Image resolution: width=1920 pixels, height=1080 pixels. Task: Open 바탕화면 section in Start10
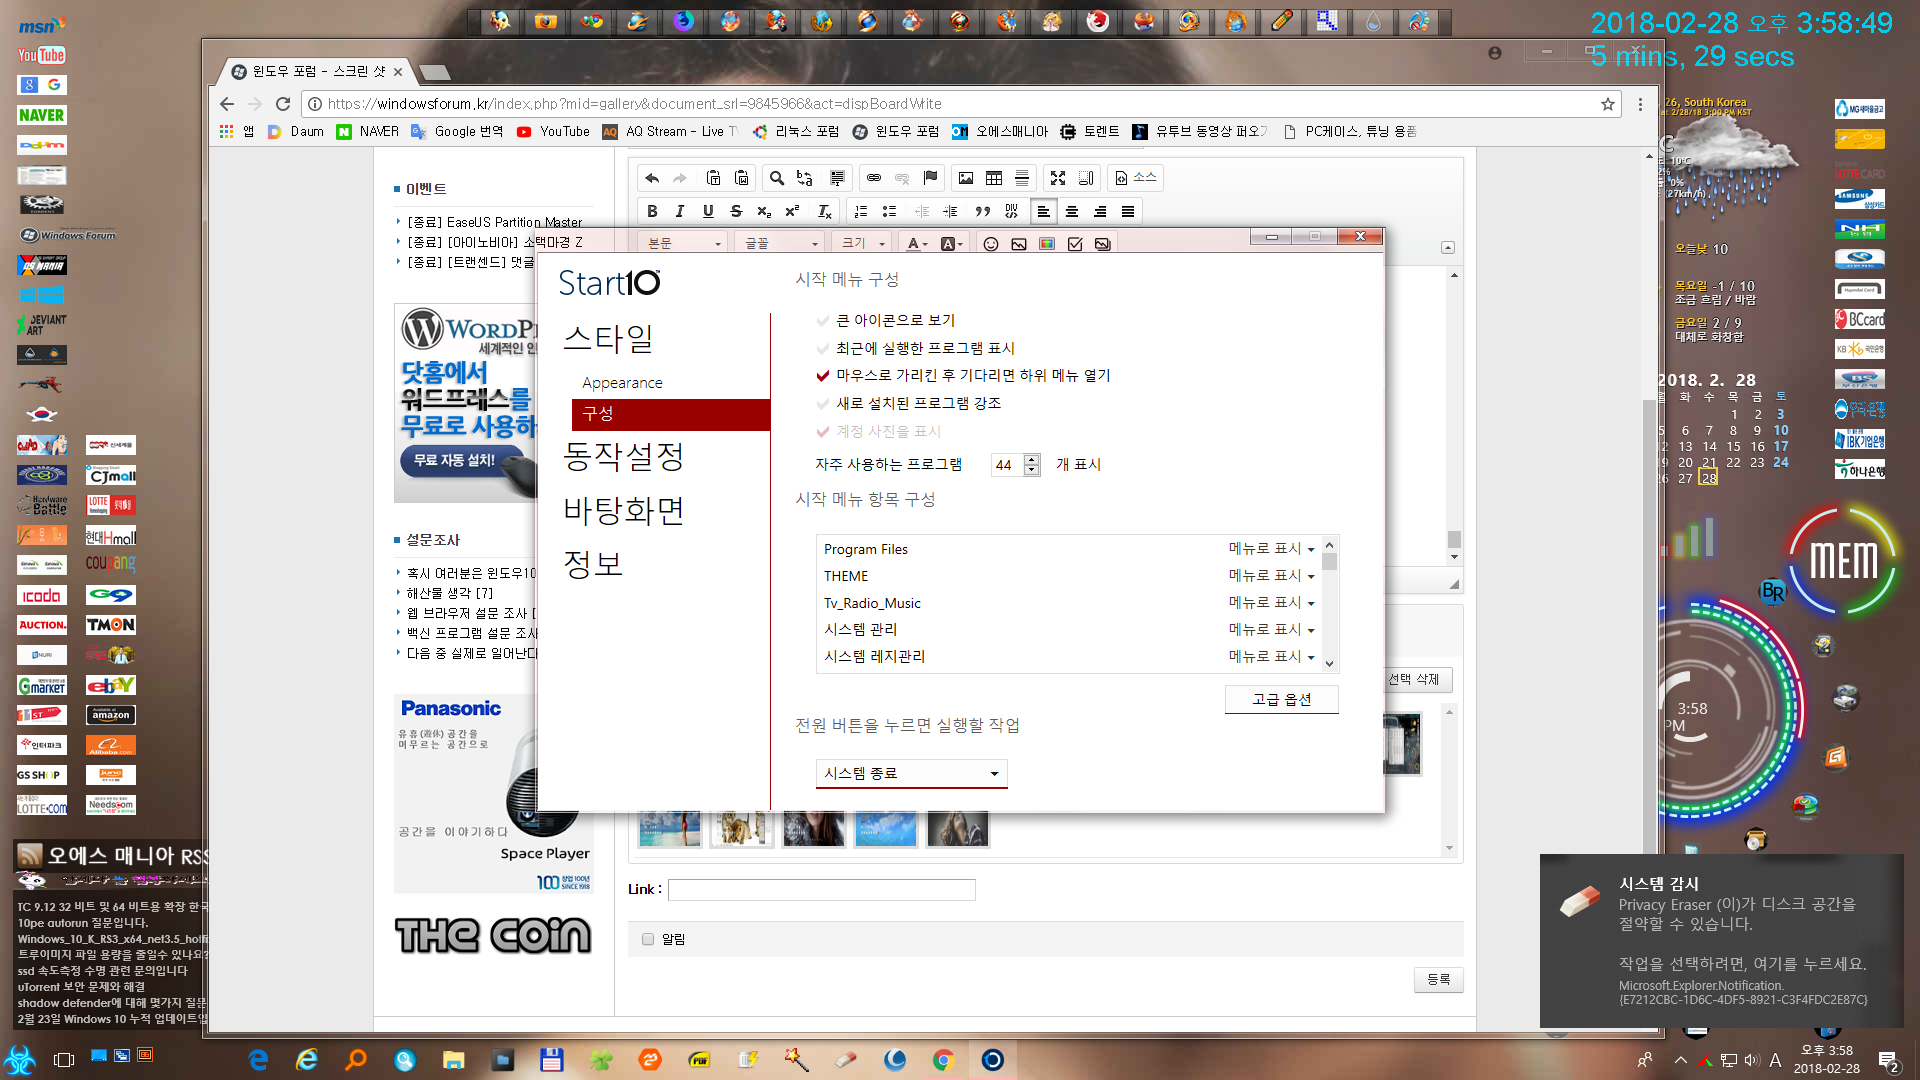click(624, 511)
